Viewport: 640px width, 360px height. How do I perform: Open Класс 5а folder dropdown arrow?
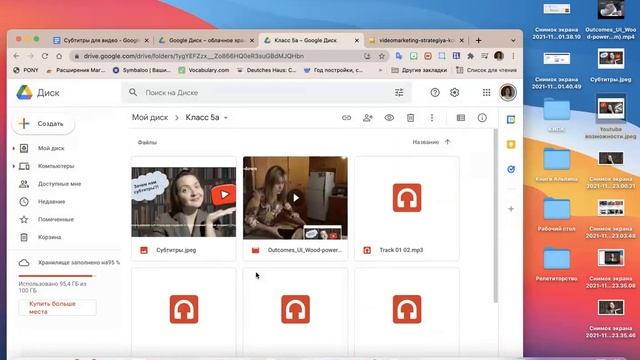point(226,118)
